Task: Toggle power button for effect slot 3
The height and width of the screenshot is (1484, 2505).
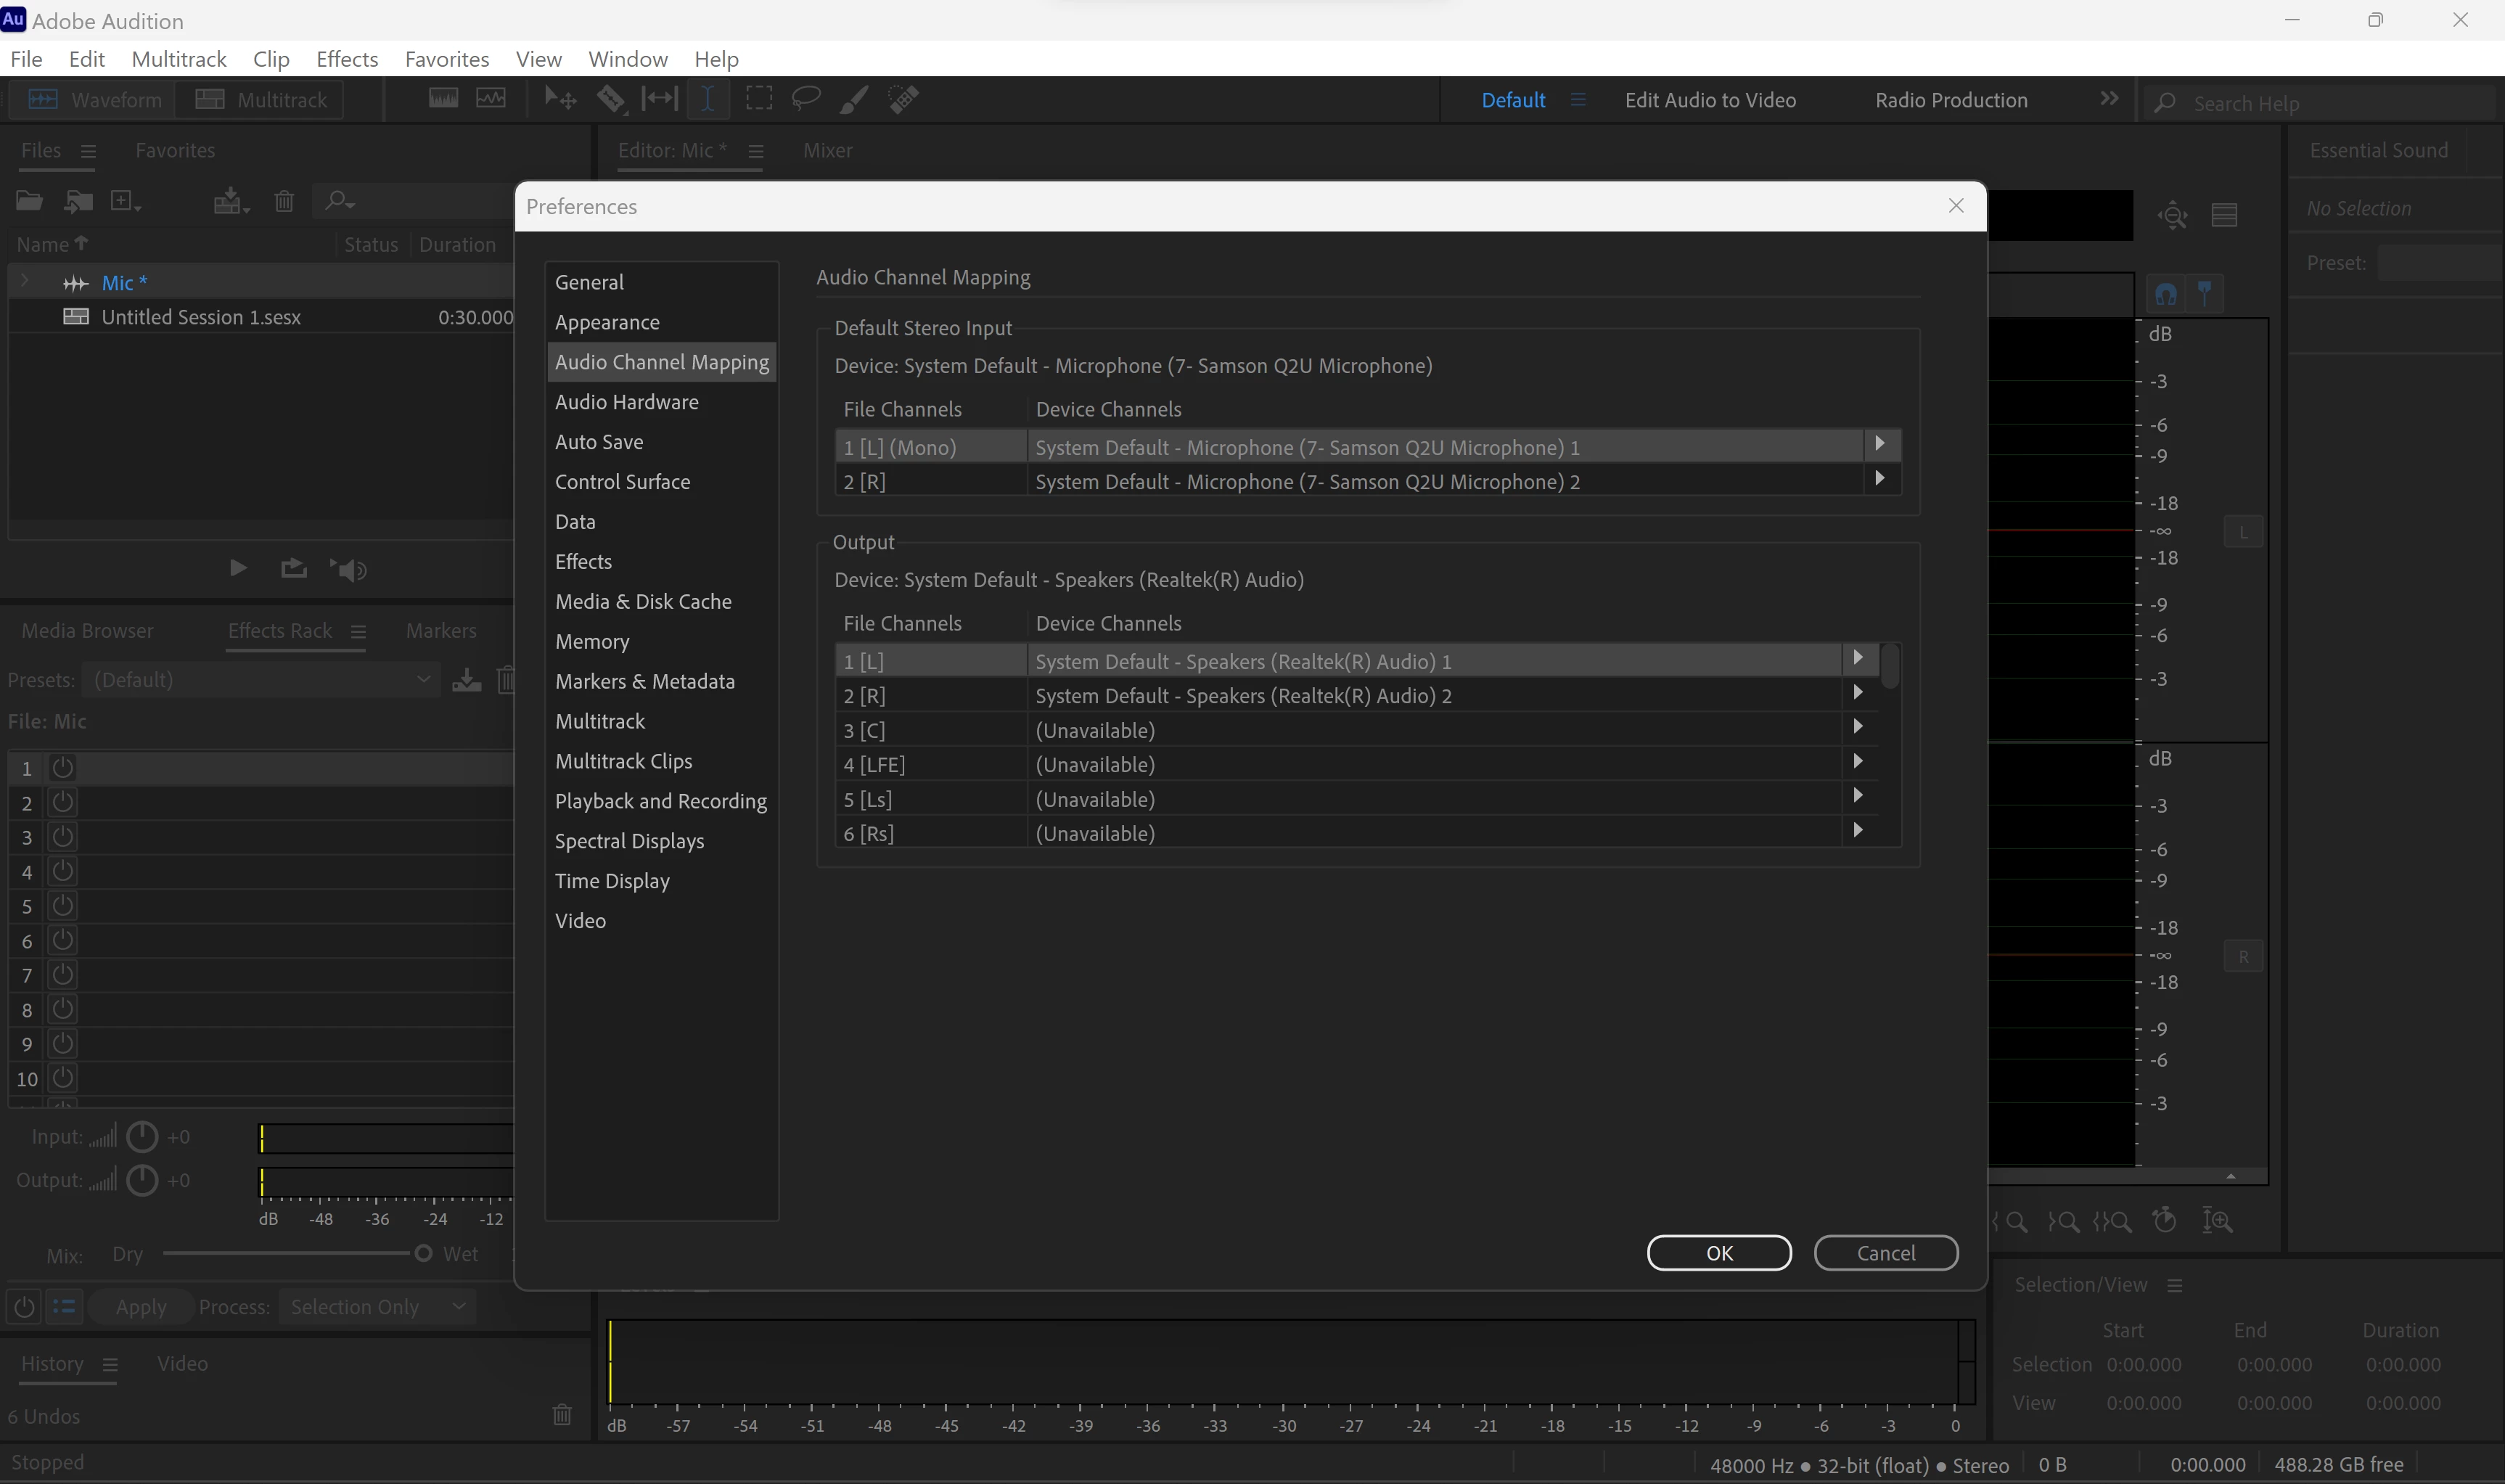Action: coord(62,836)
